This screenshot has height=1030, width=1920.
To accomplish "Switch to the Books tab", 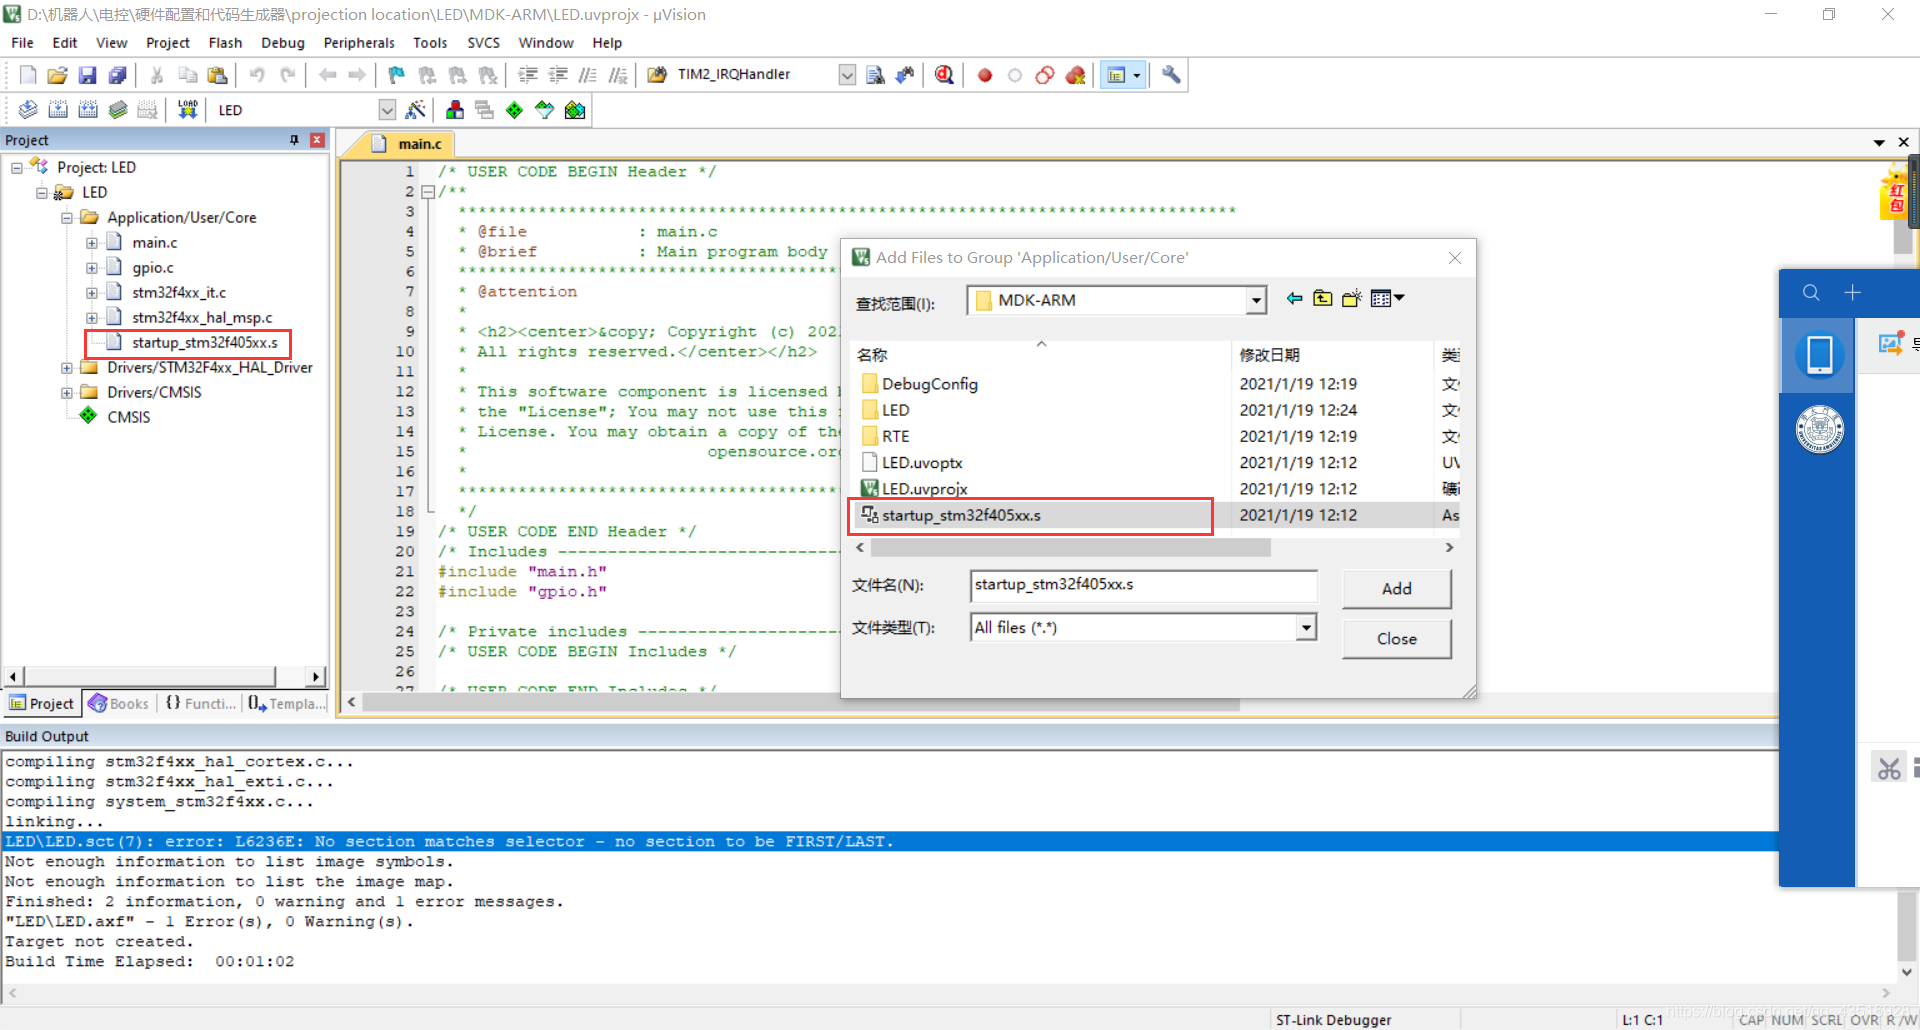I will pos(119,703).
